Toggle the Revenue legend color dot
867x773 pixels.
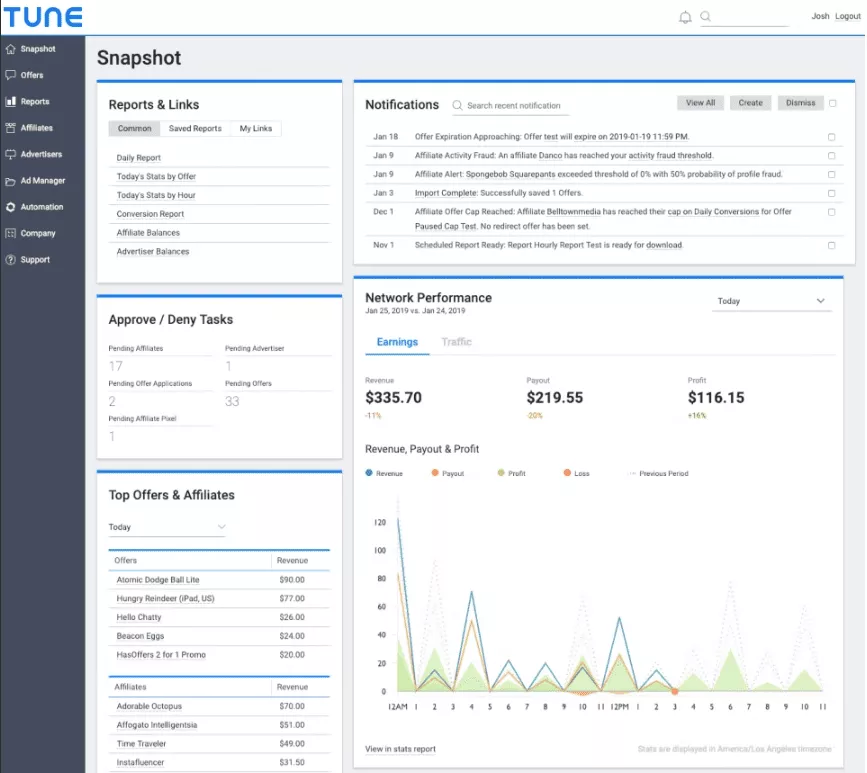pyautogui.click(x=369, y=473)
